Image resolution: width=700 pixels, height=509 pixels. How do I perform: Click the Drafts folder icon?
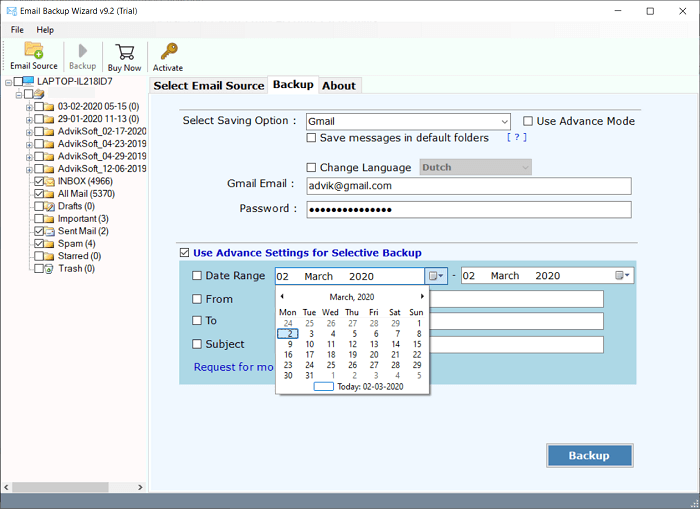click(49, 206)
